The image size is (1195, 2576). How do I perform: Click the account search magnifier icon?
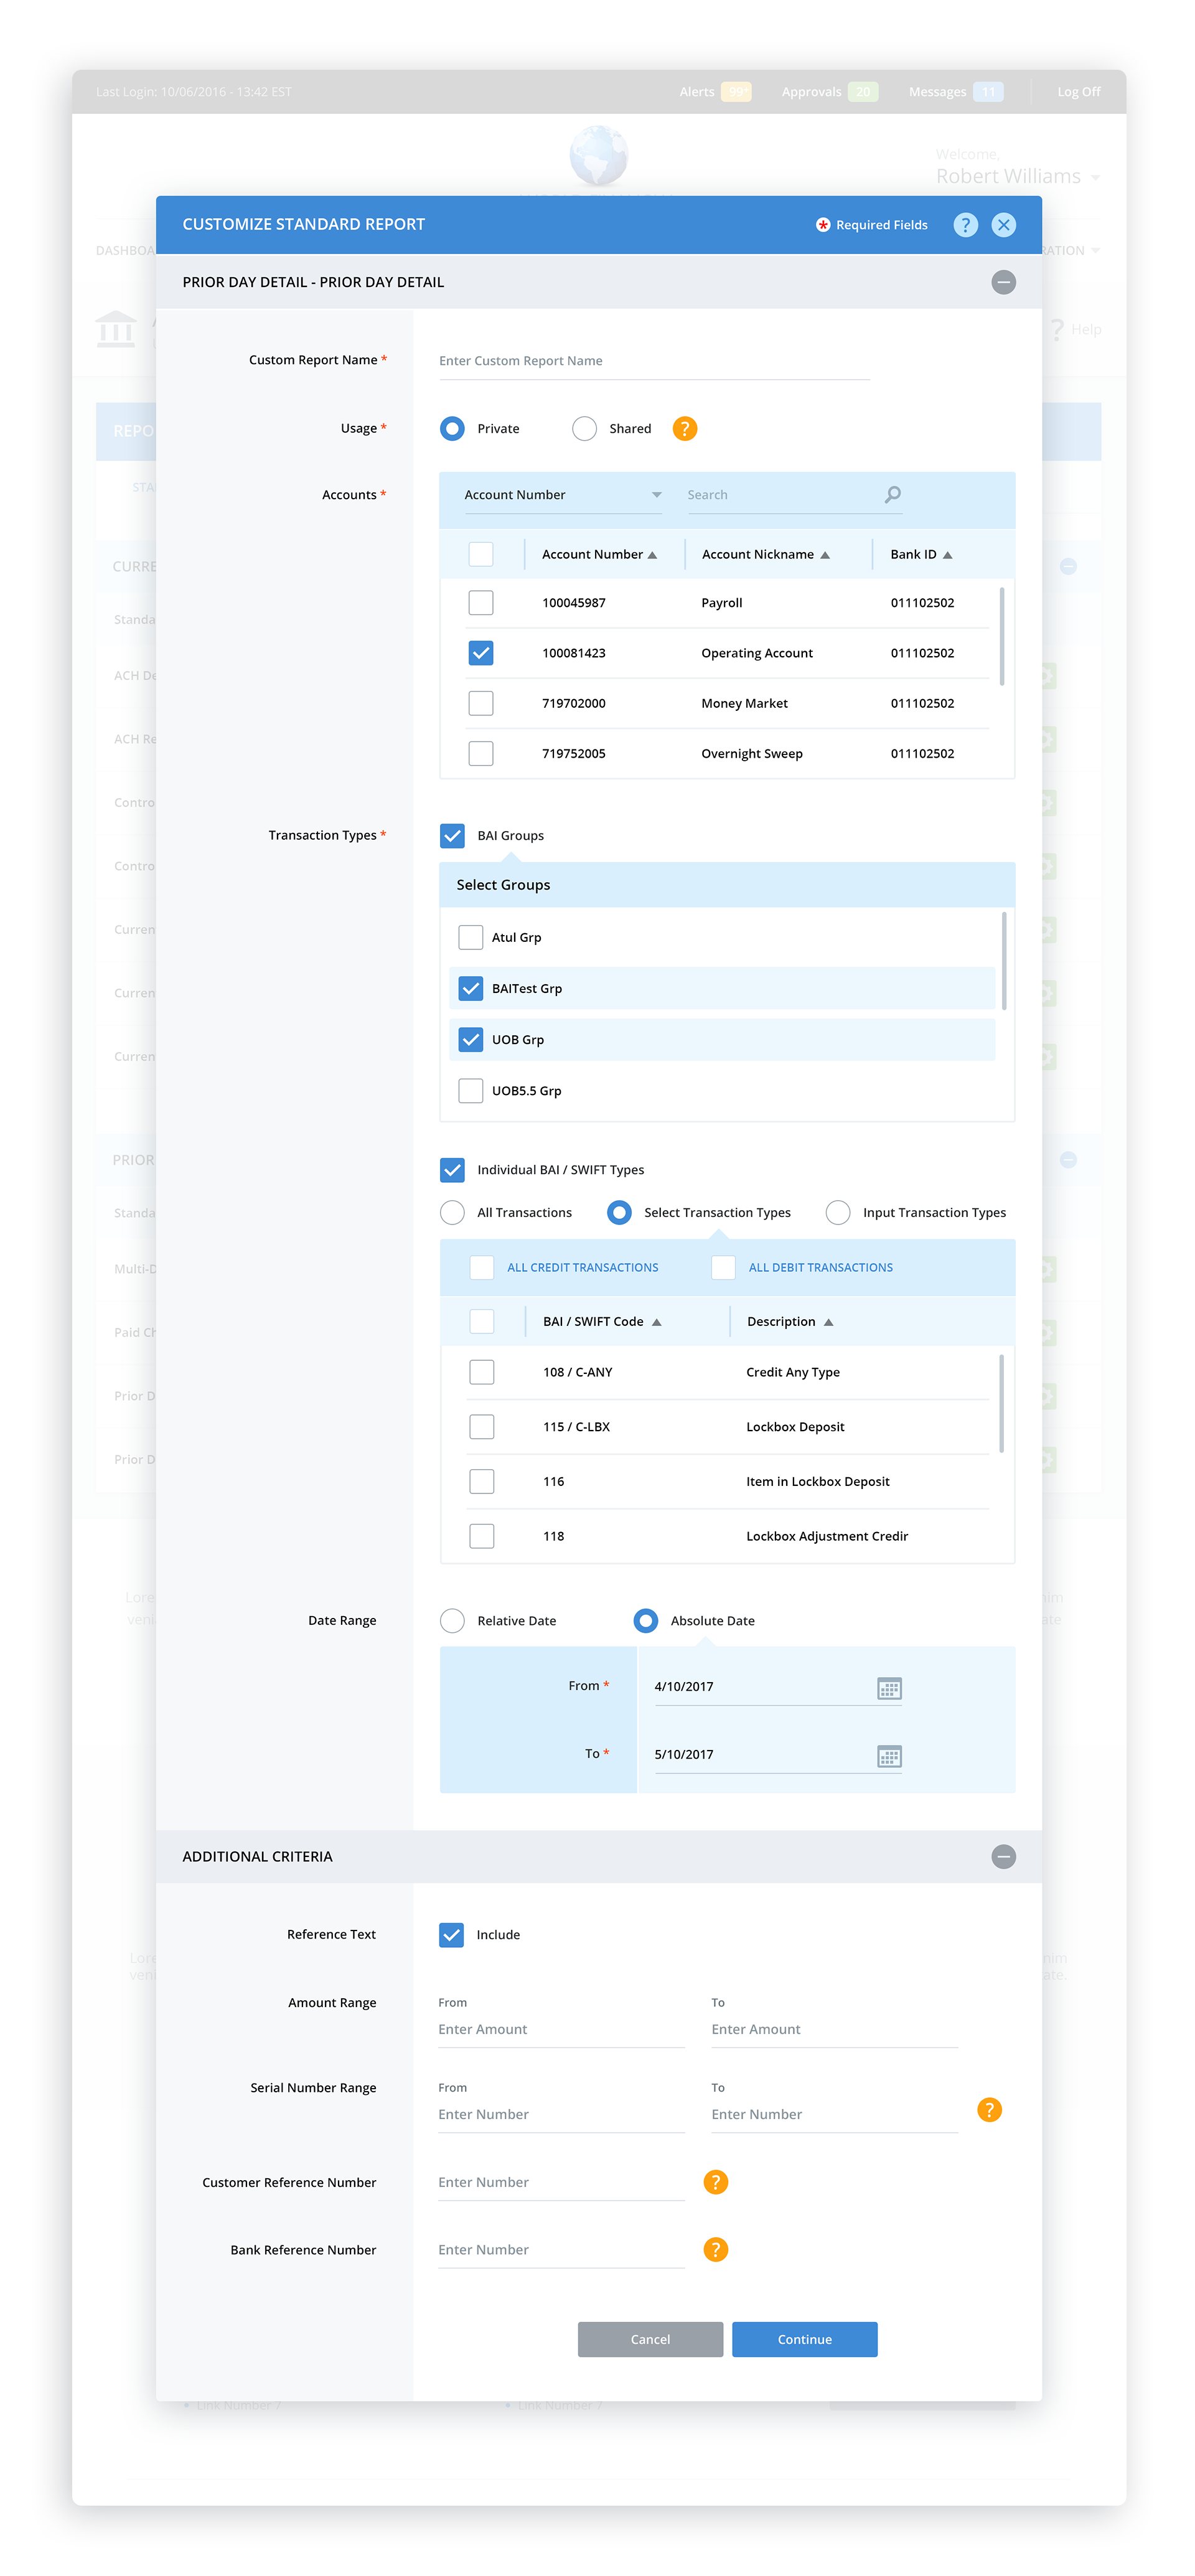tap(892, 494)
